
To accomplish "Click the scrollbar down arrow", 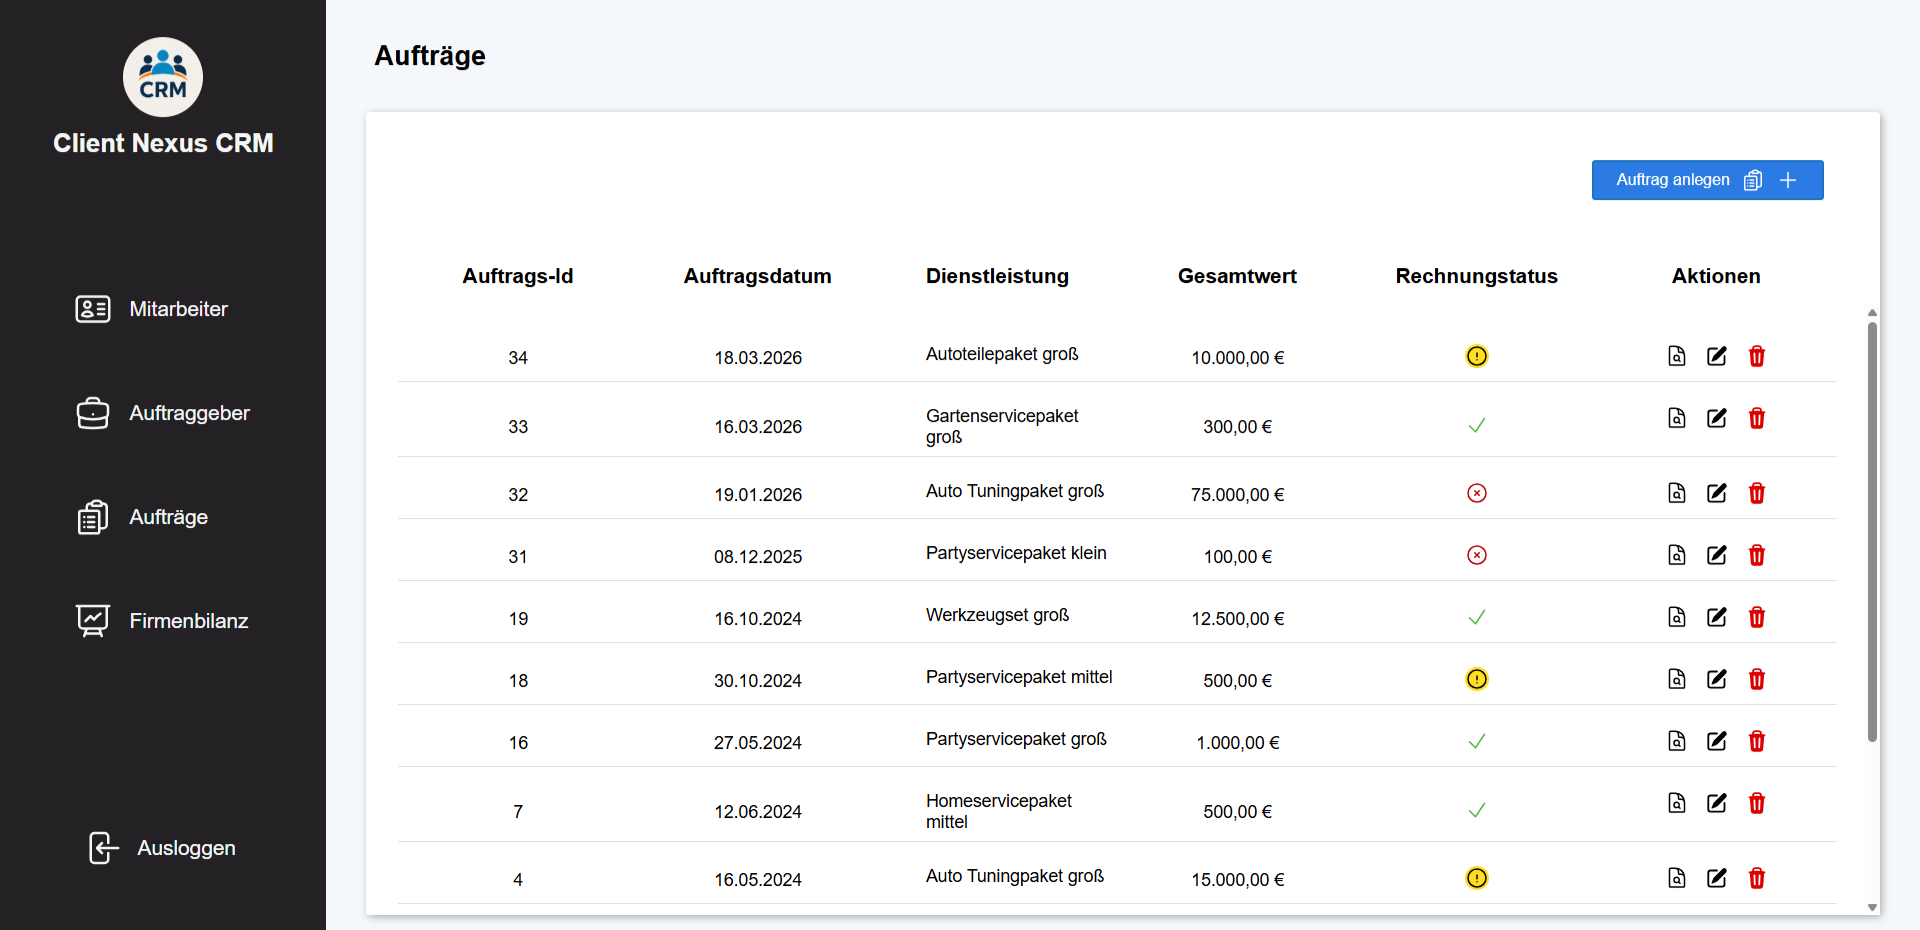I will click(x=1872, y=908).
